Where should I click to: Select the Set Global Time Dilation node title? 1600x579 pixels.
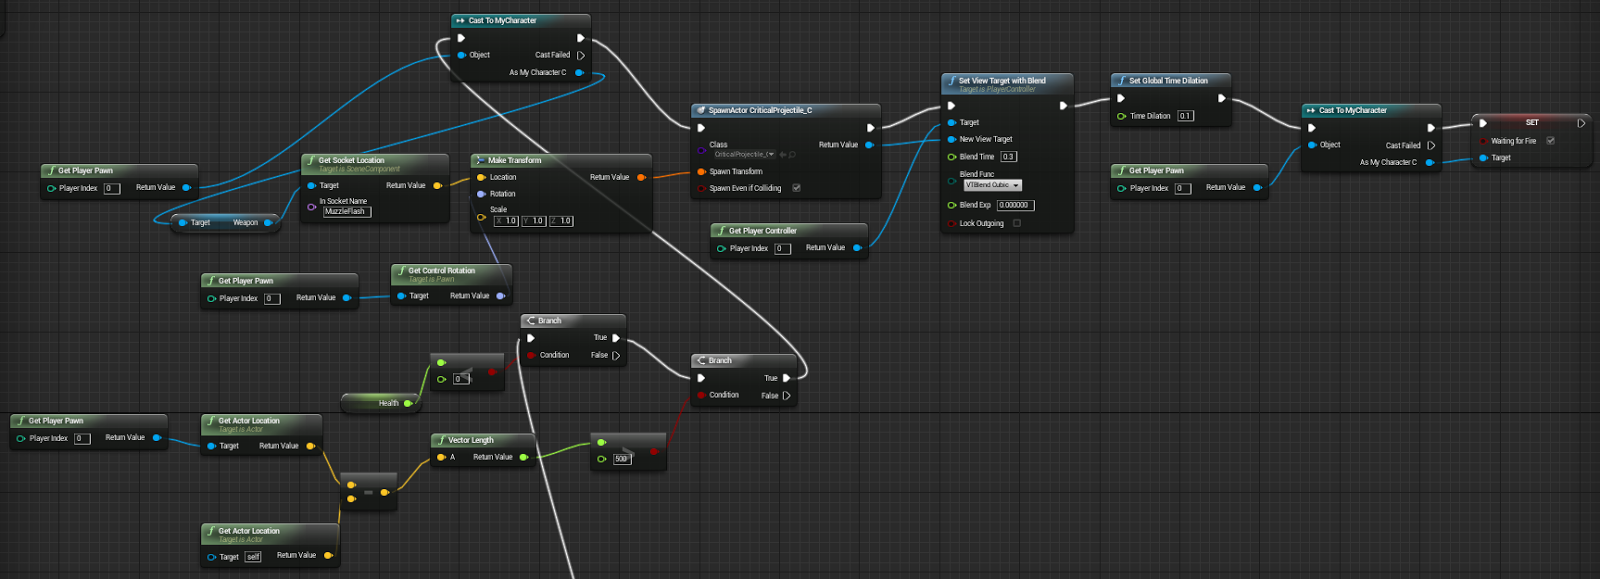[1168, 81]
